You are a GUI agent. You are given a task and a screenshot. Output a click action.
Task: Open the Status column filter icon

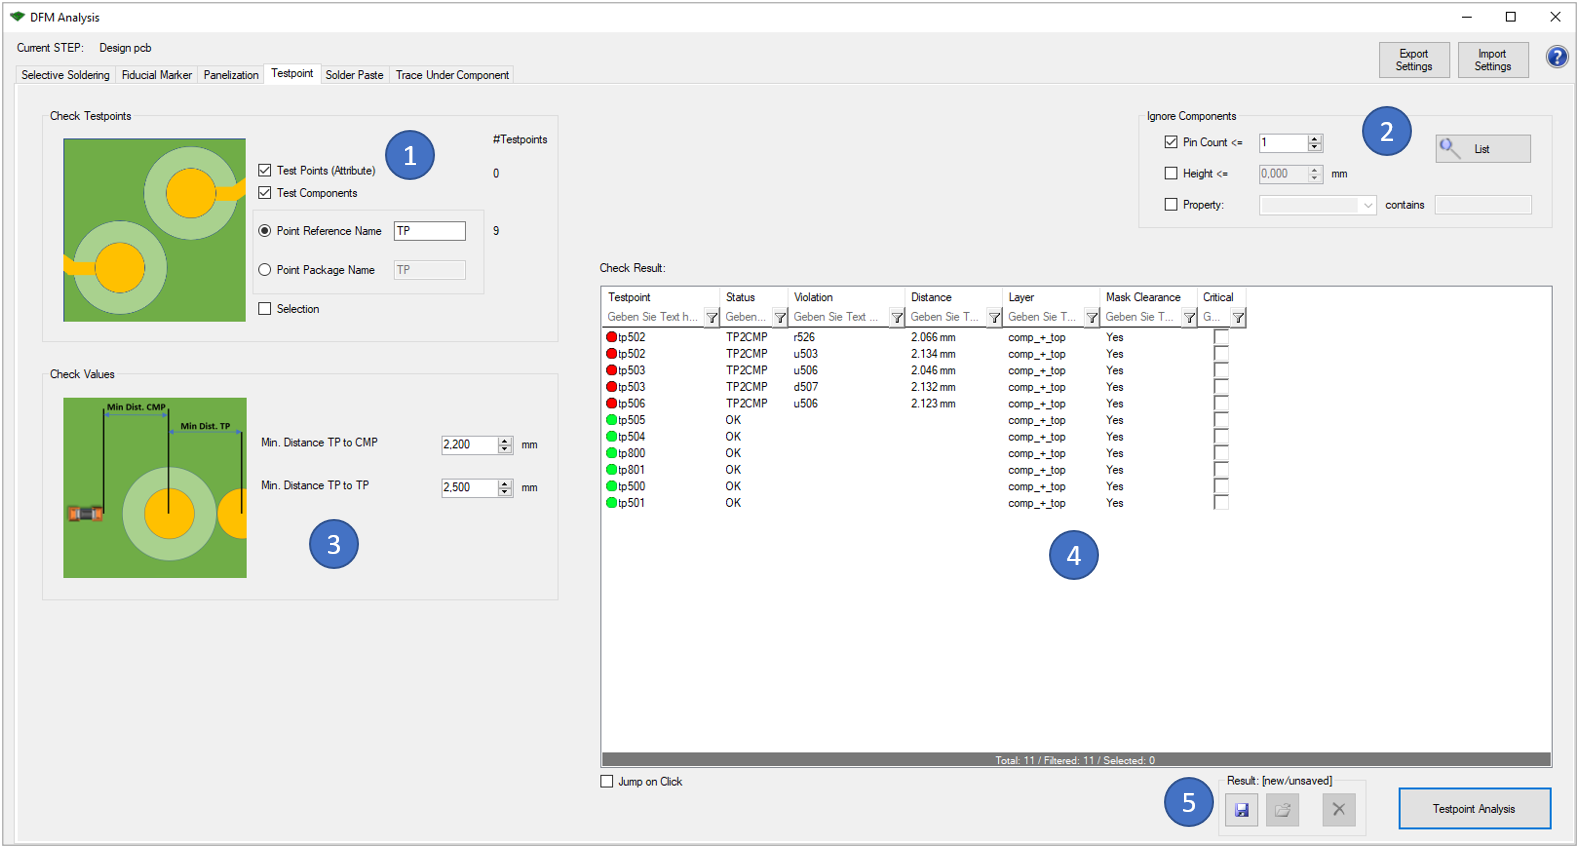point(780,318)
